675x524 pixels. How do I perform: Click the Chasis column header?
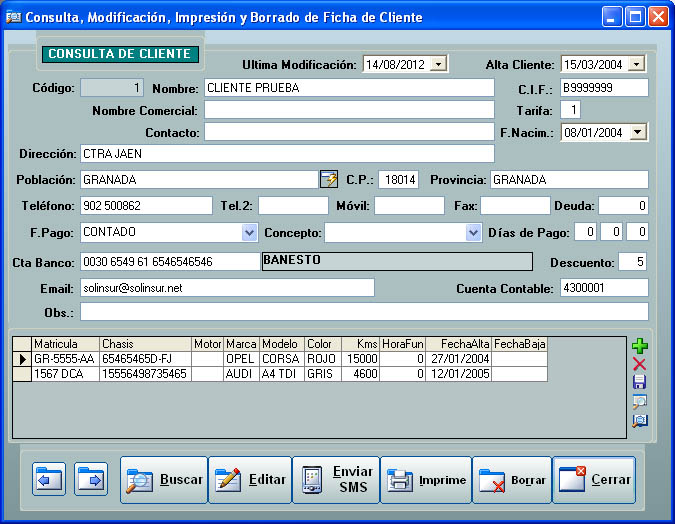pos(145,344)
